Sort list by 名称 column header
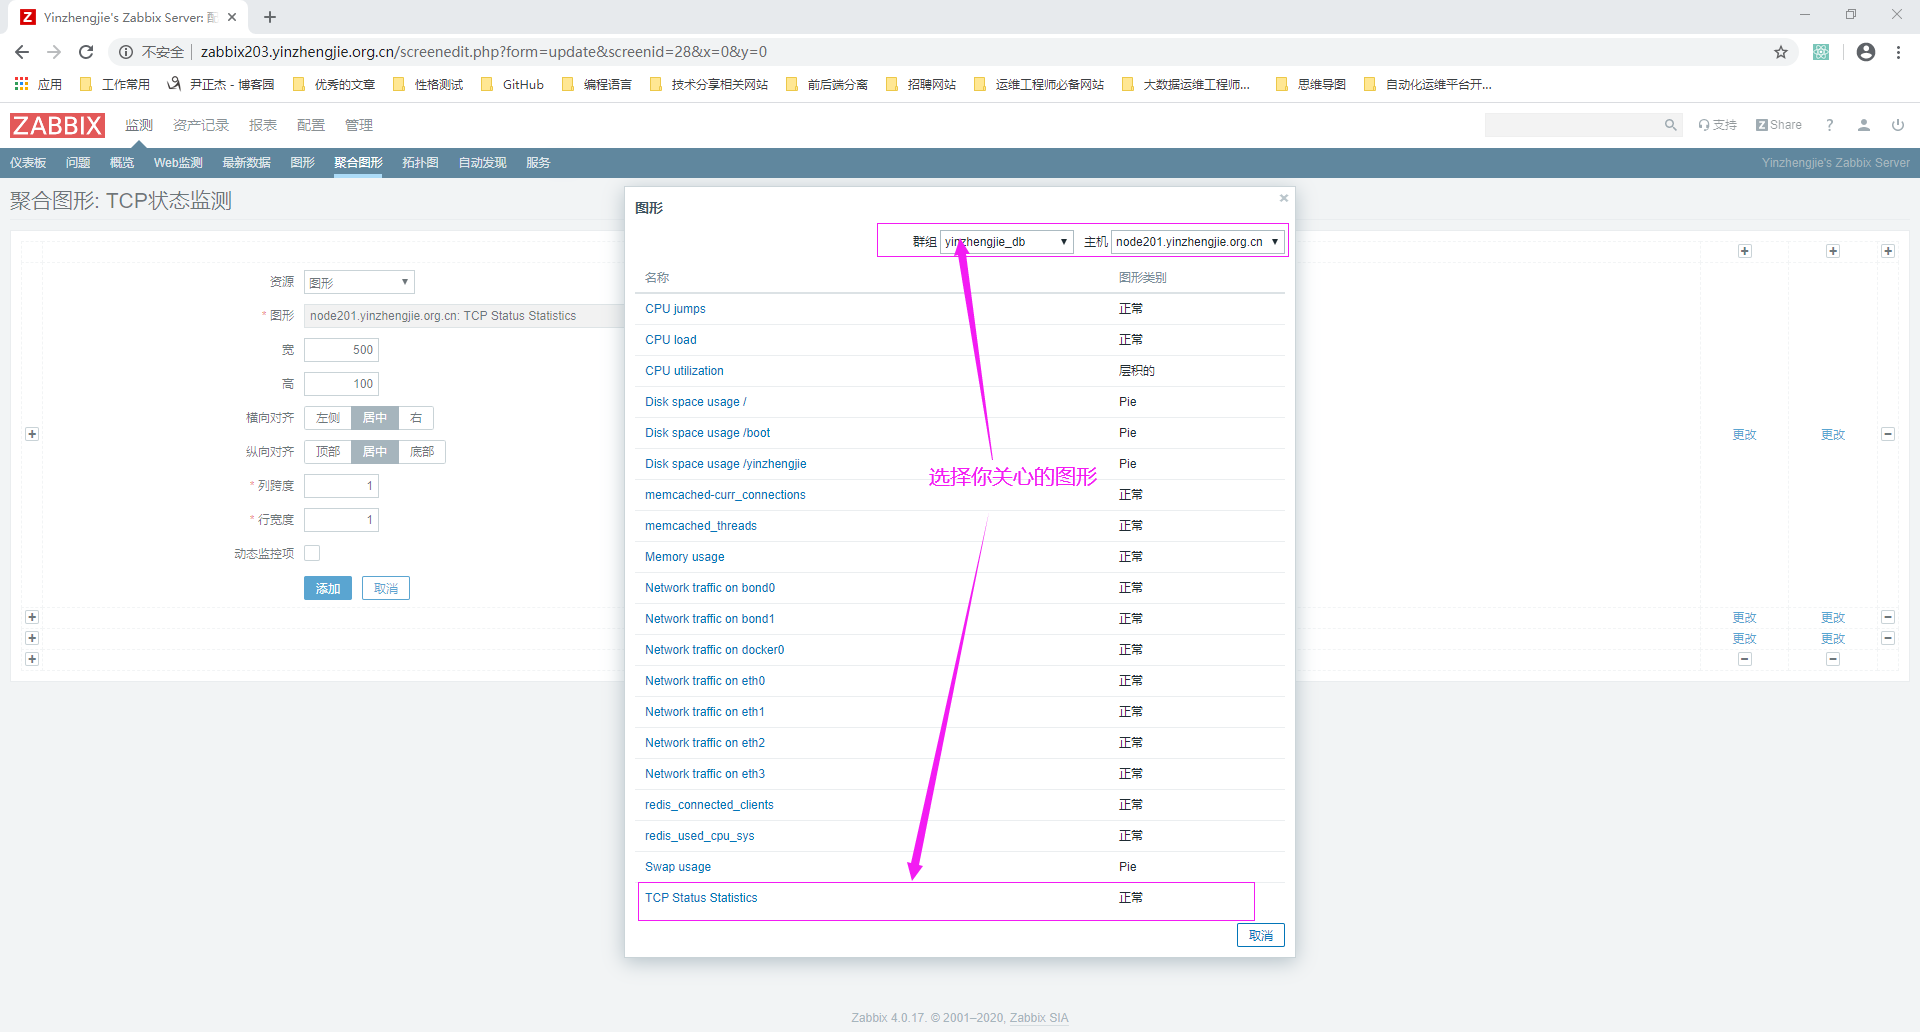1920x1032 pixels. pyautogui.click(x=657, y=278)
